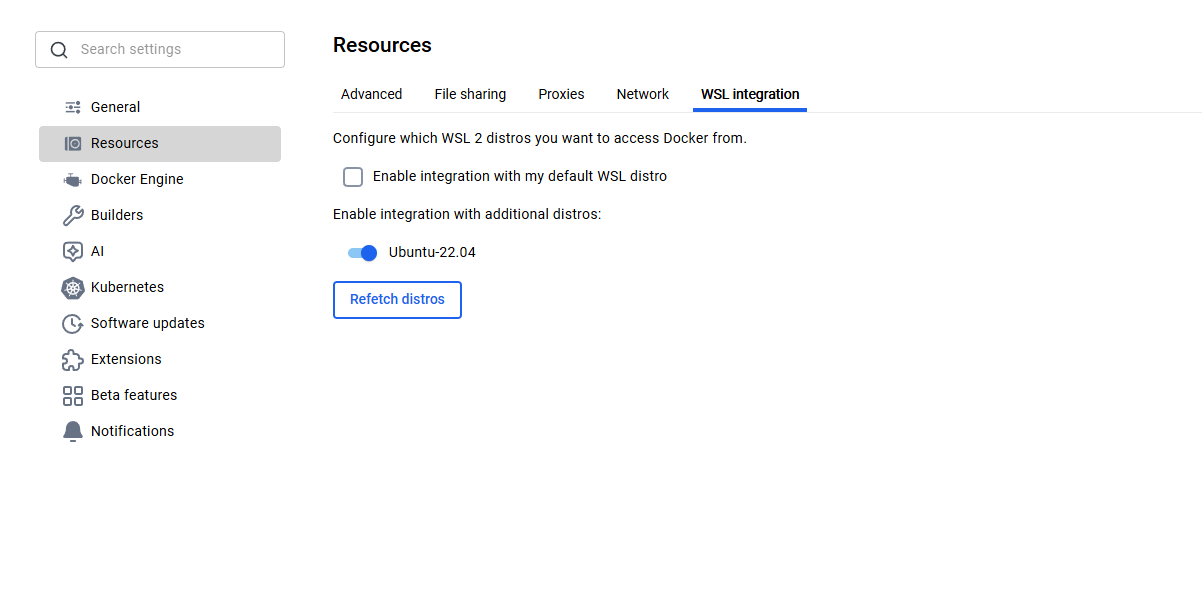Image resolution: width=1202 pixels, height=611 pixels.
Task: Select the WSL integration tab
Action: click(x=750, y=94)
